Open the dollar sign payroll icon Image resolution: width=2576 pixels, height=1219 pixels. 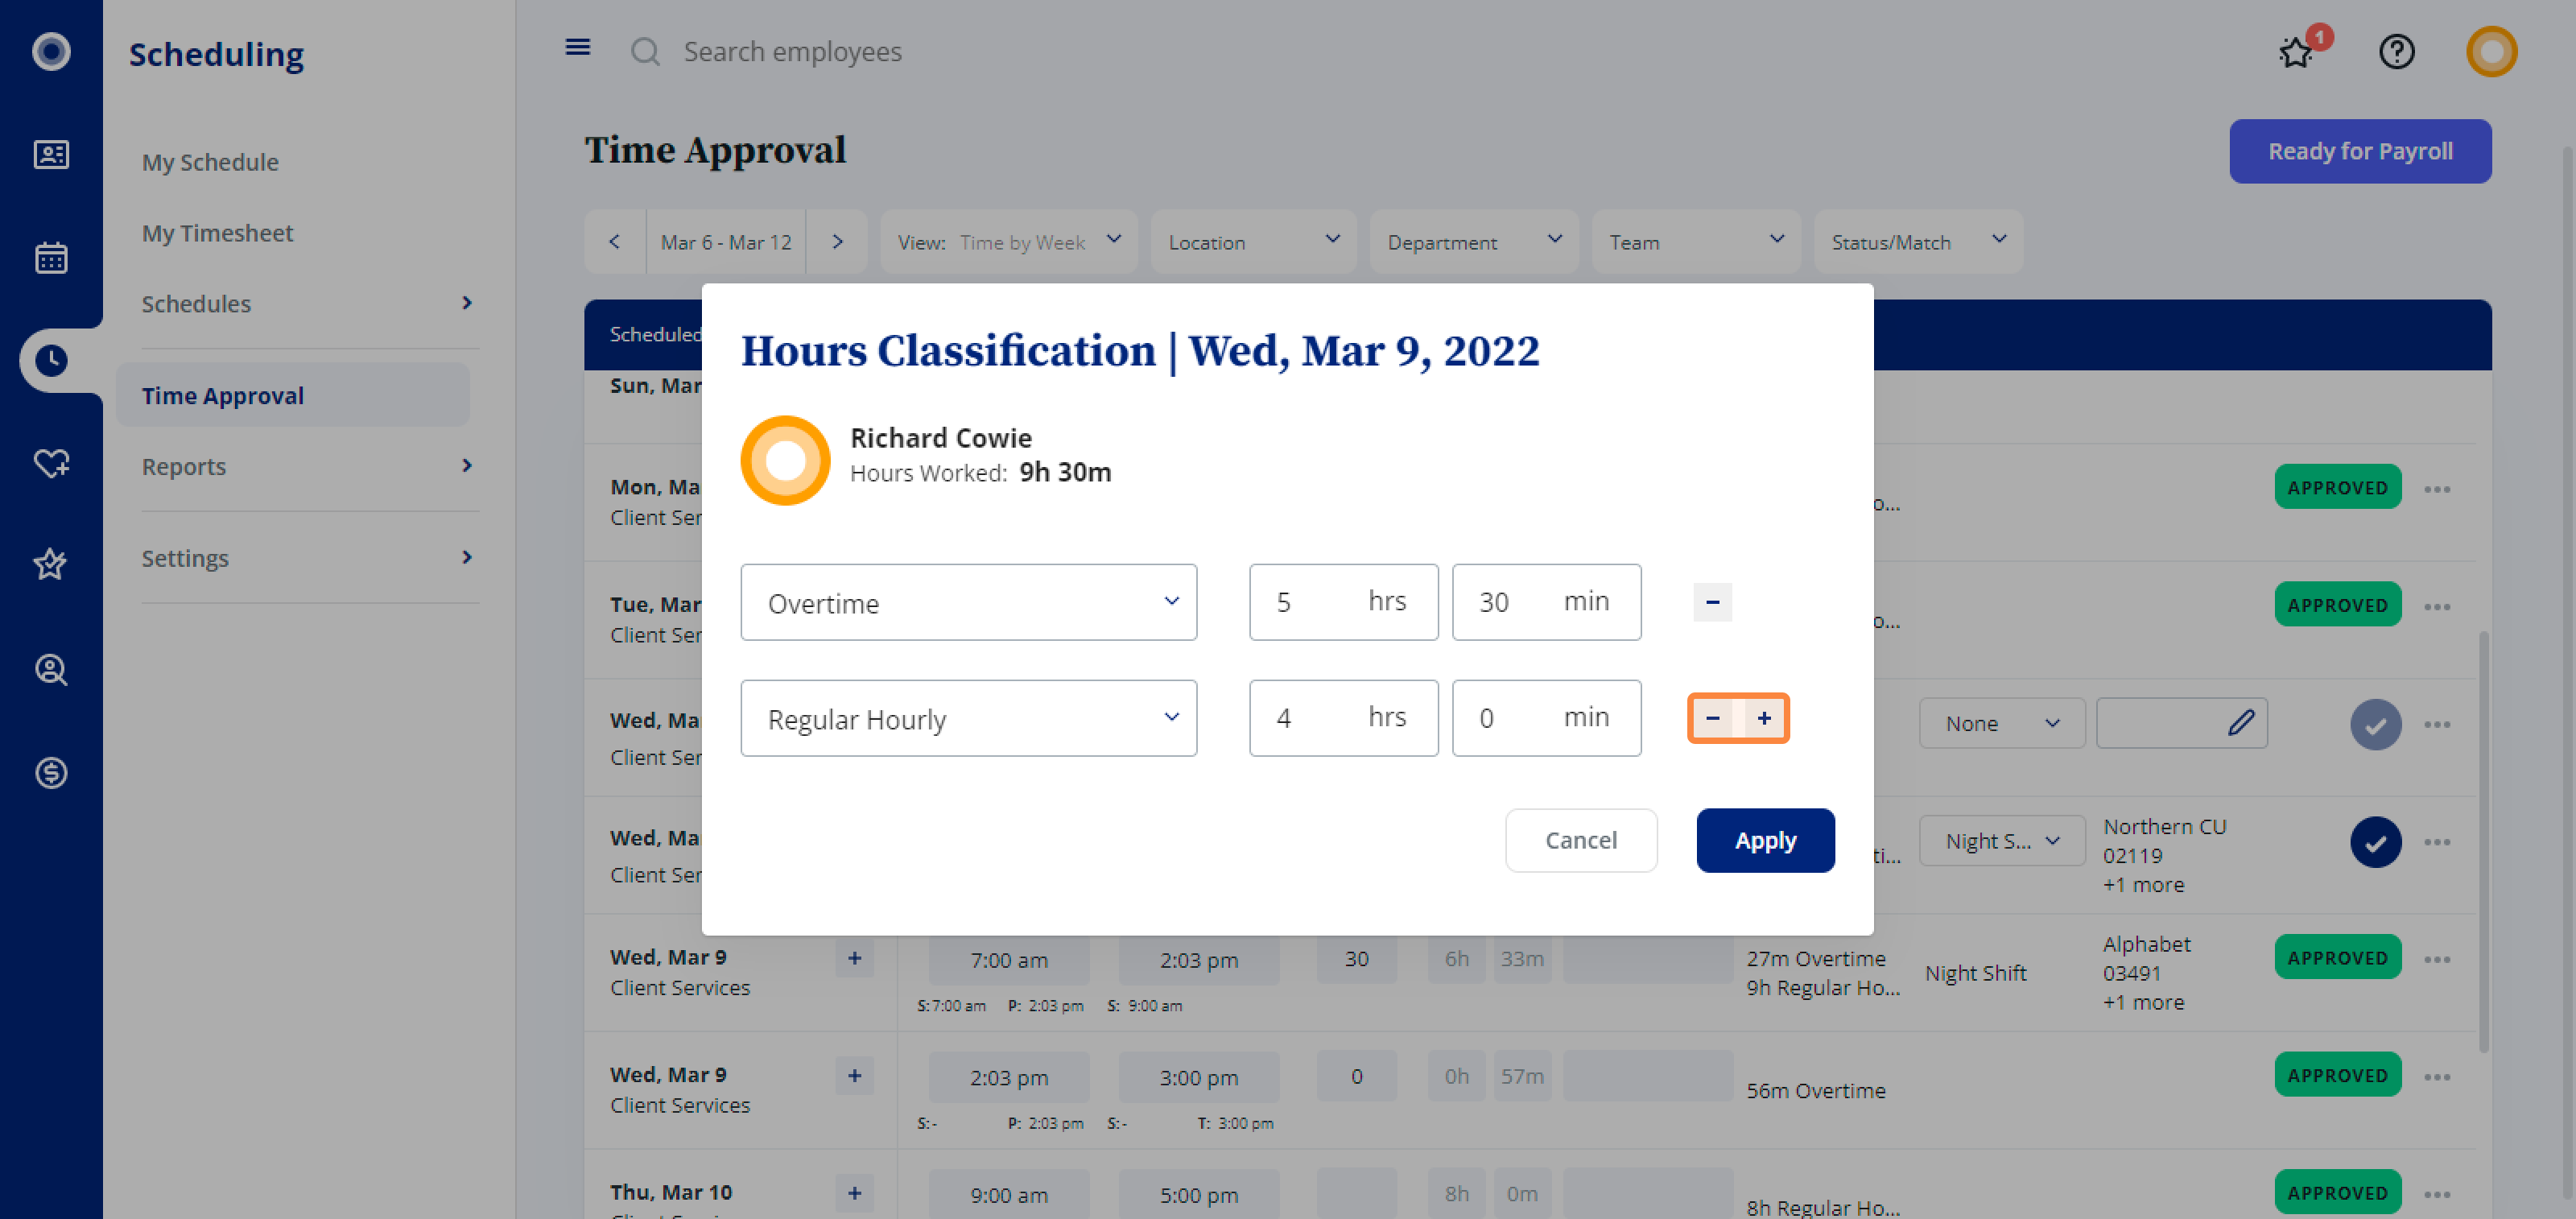click(x=51, y=772)
